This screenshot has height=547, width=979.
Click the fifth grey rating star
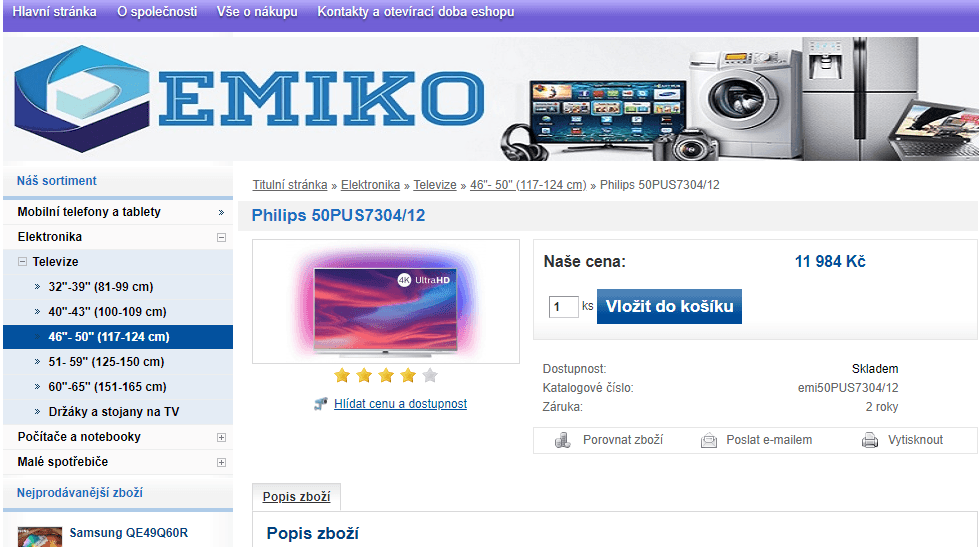coord(430,375)
